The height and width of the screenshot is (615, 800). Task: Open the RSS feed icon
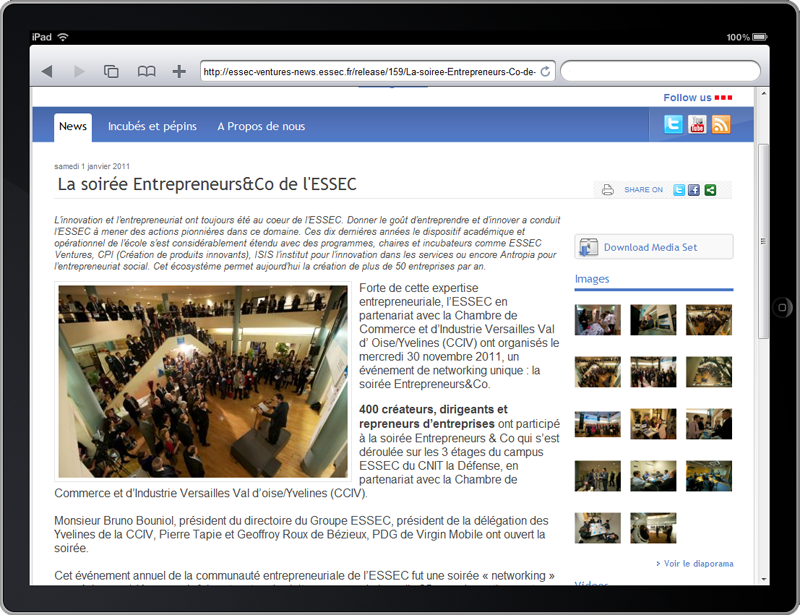coord(721,124)
